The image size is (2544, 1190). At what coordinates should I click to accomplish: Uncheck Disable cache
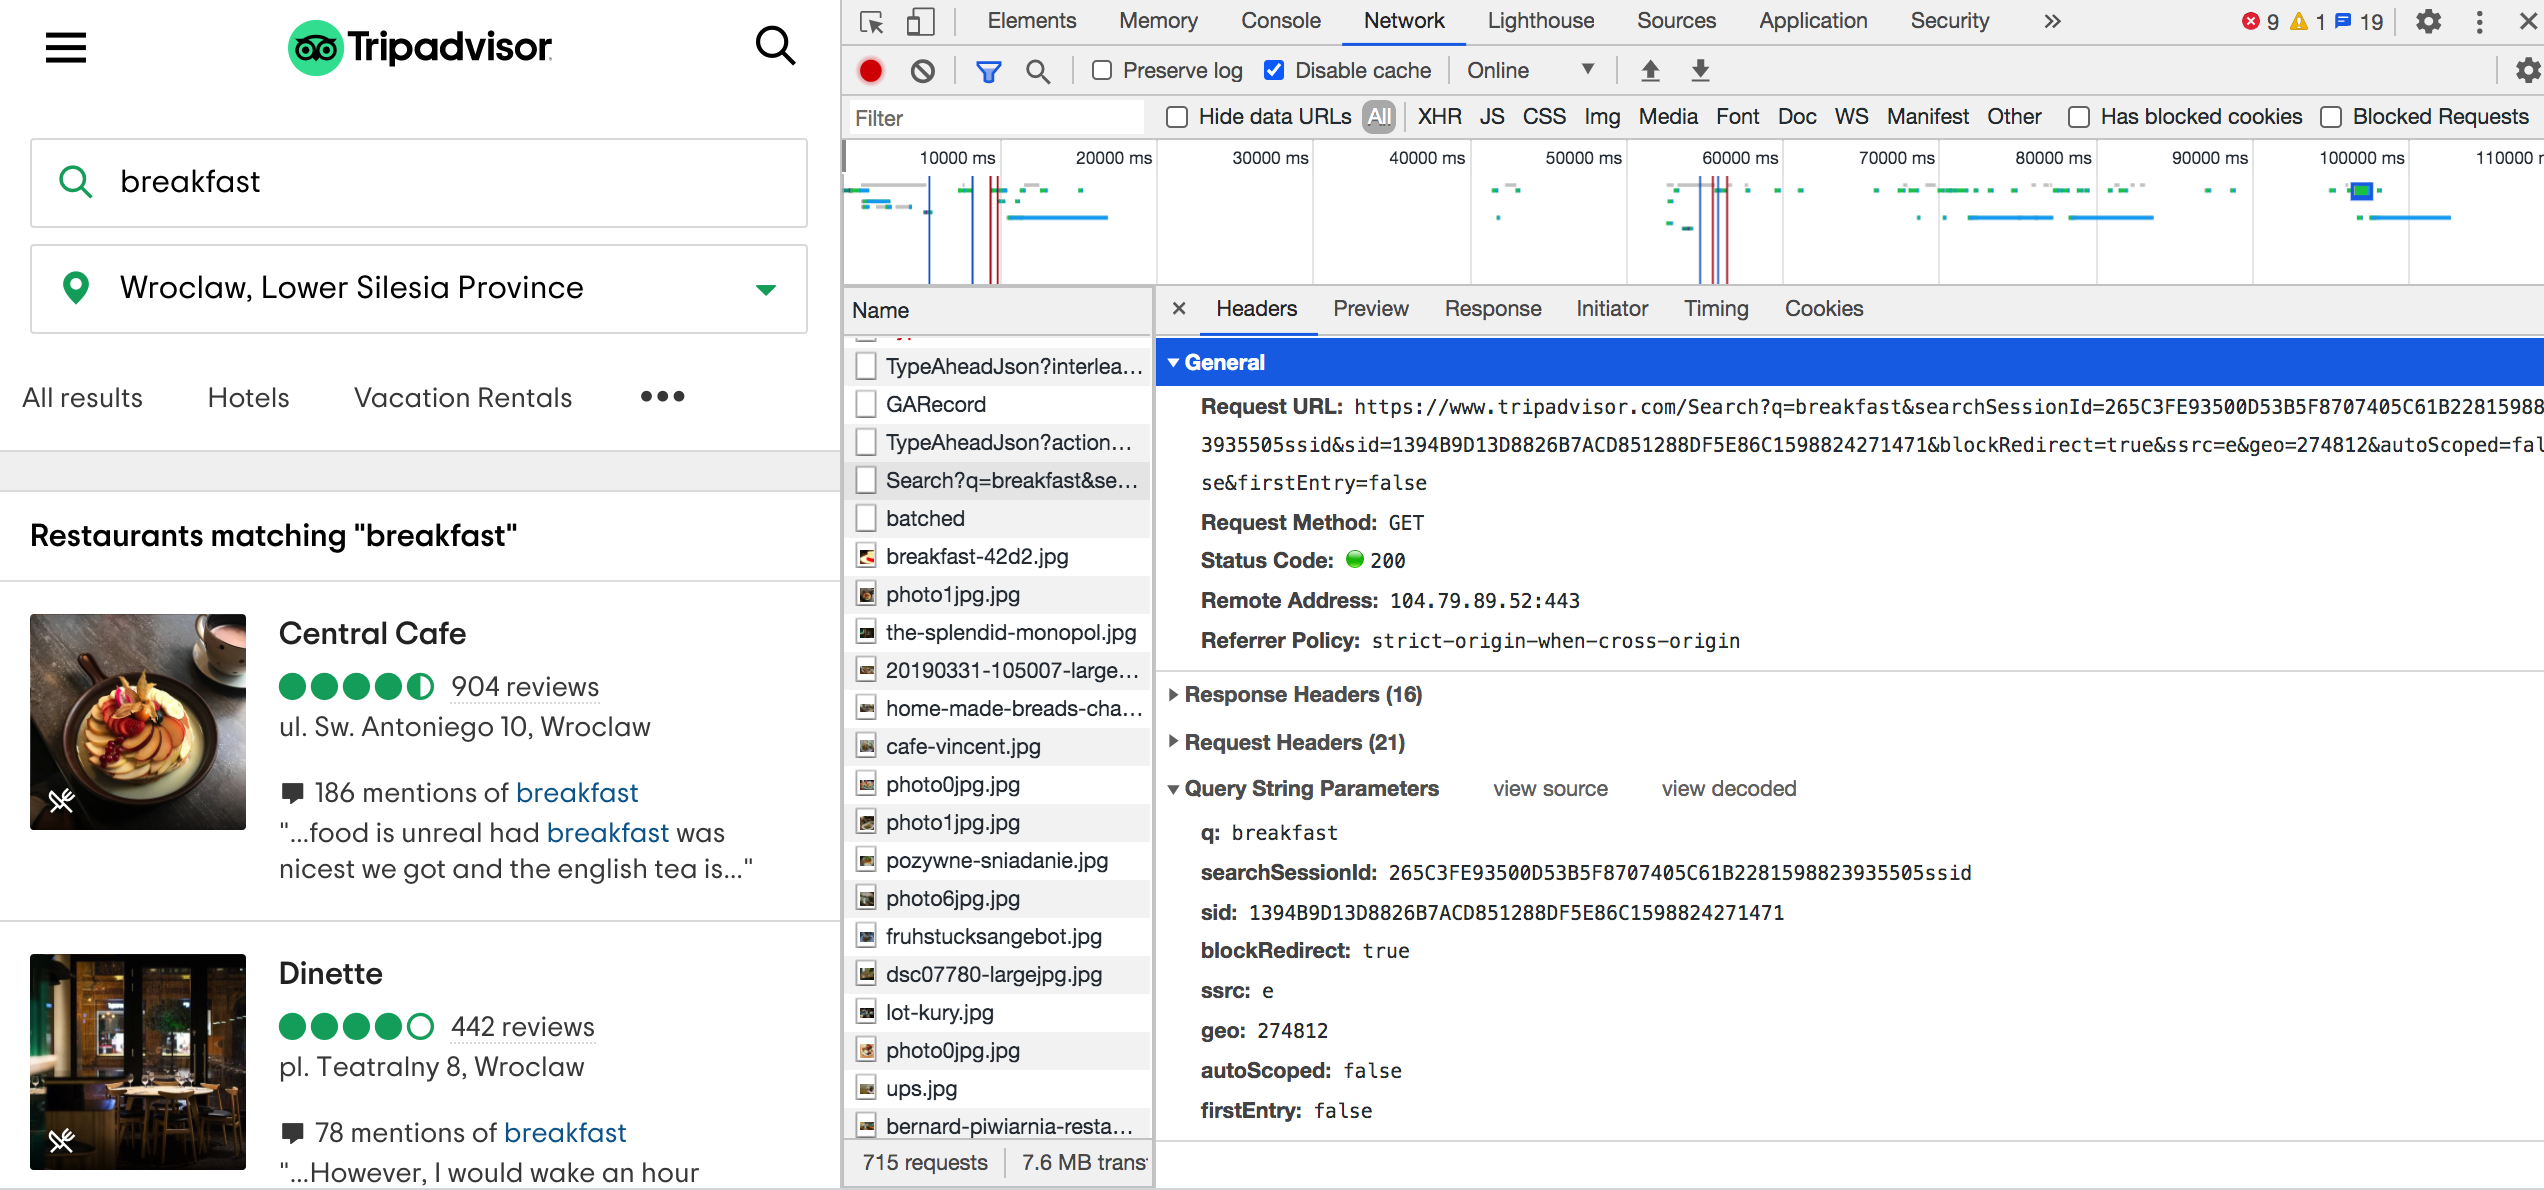click(1274, 70)
